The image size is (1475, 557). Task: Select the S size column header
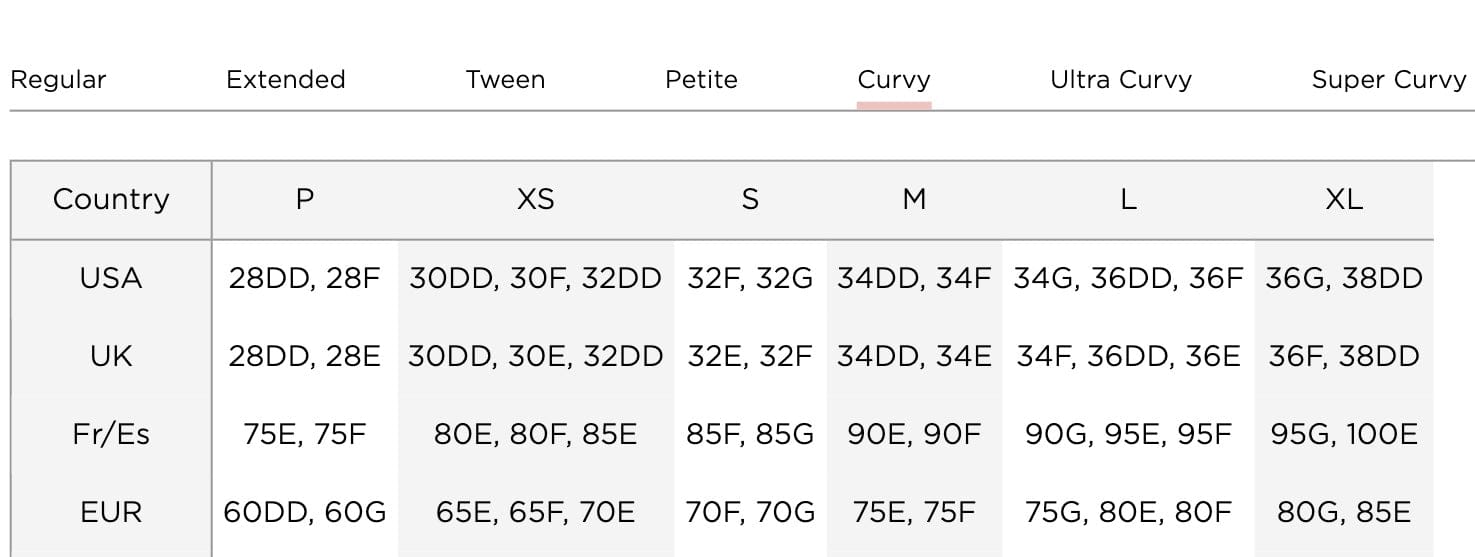tap(750, 199)
